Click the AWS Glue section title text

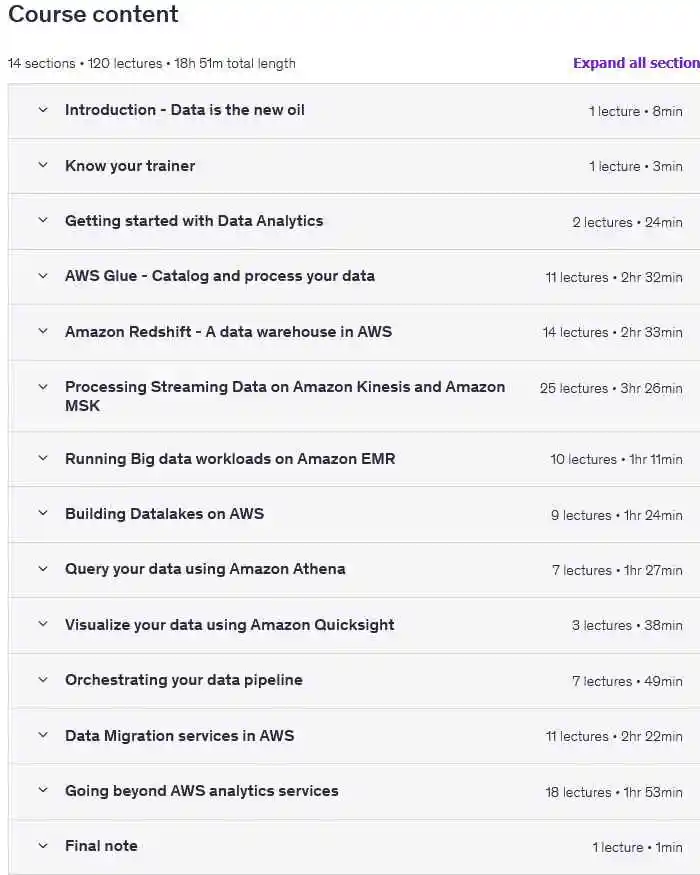tap(219, 276)
